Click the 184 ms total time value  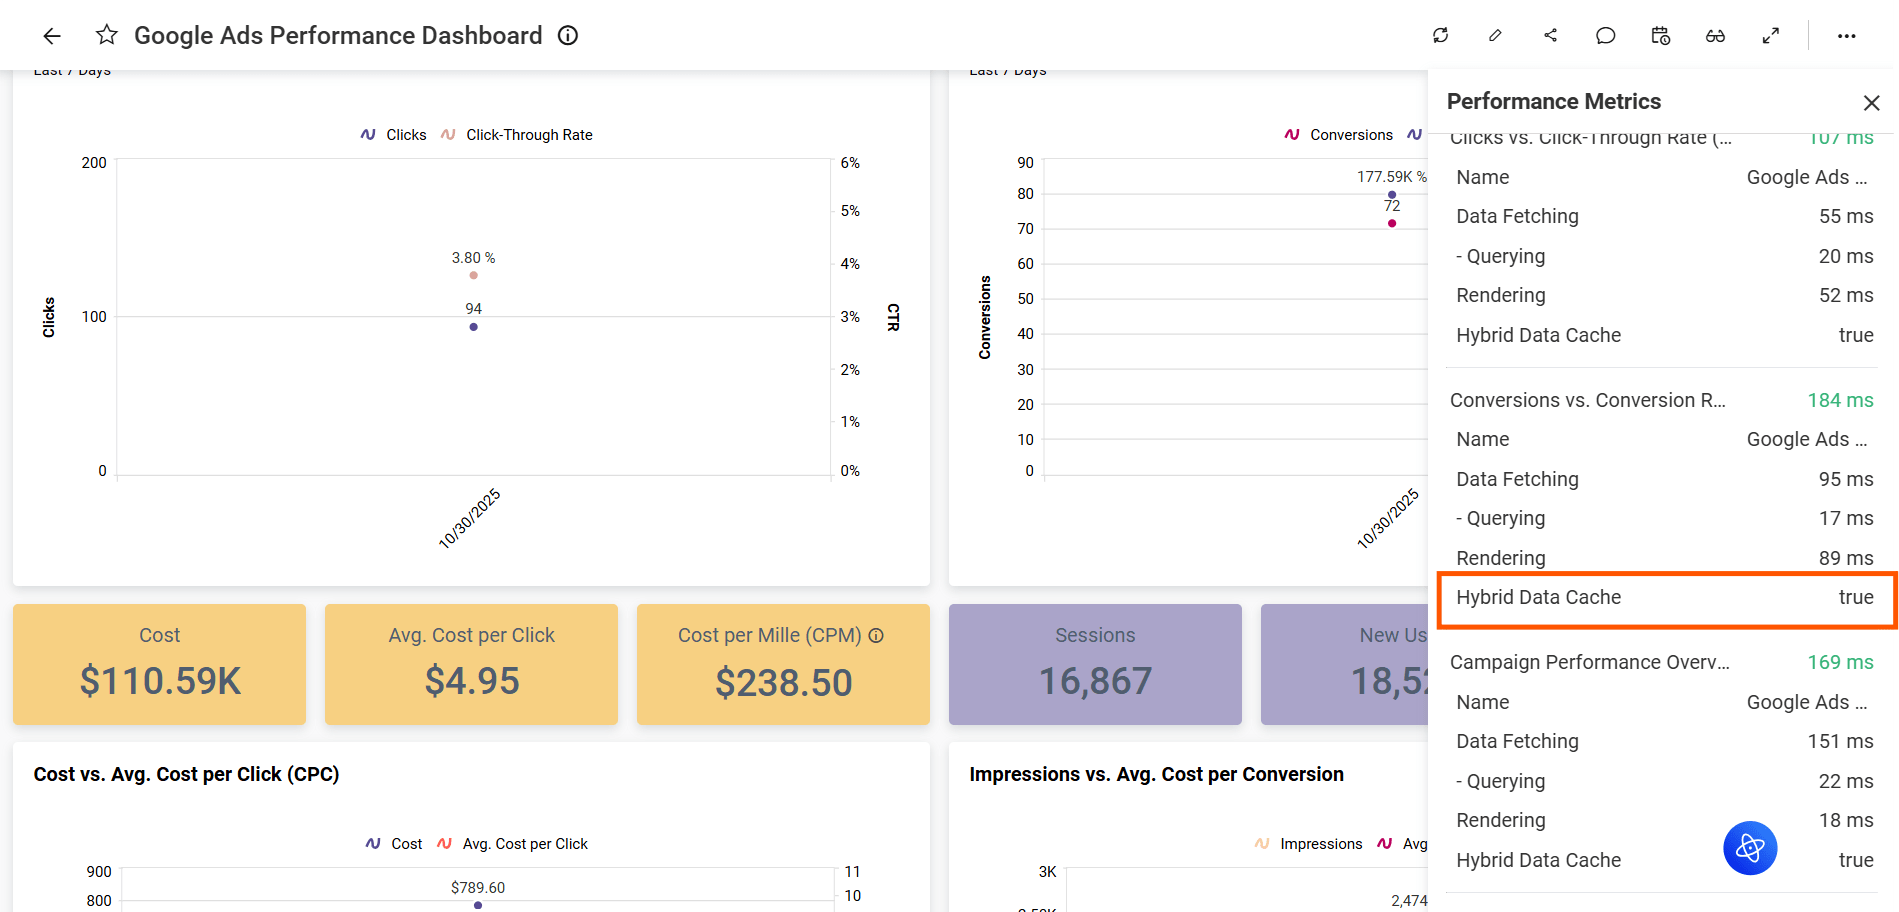[1840, 400]
